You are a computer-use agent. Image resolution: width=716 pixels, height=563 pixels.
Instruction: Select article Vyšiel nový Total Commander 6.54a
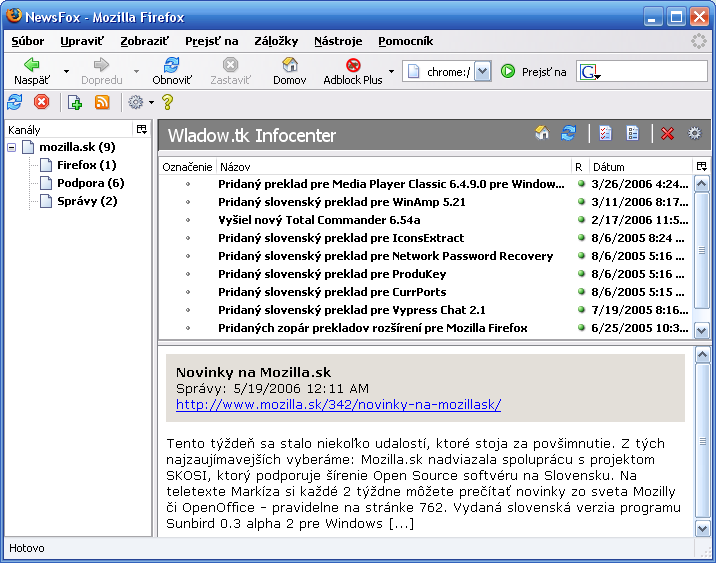[x=319, y=220]
